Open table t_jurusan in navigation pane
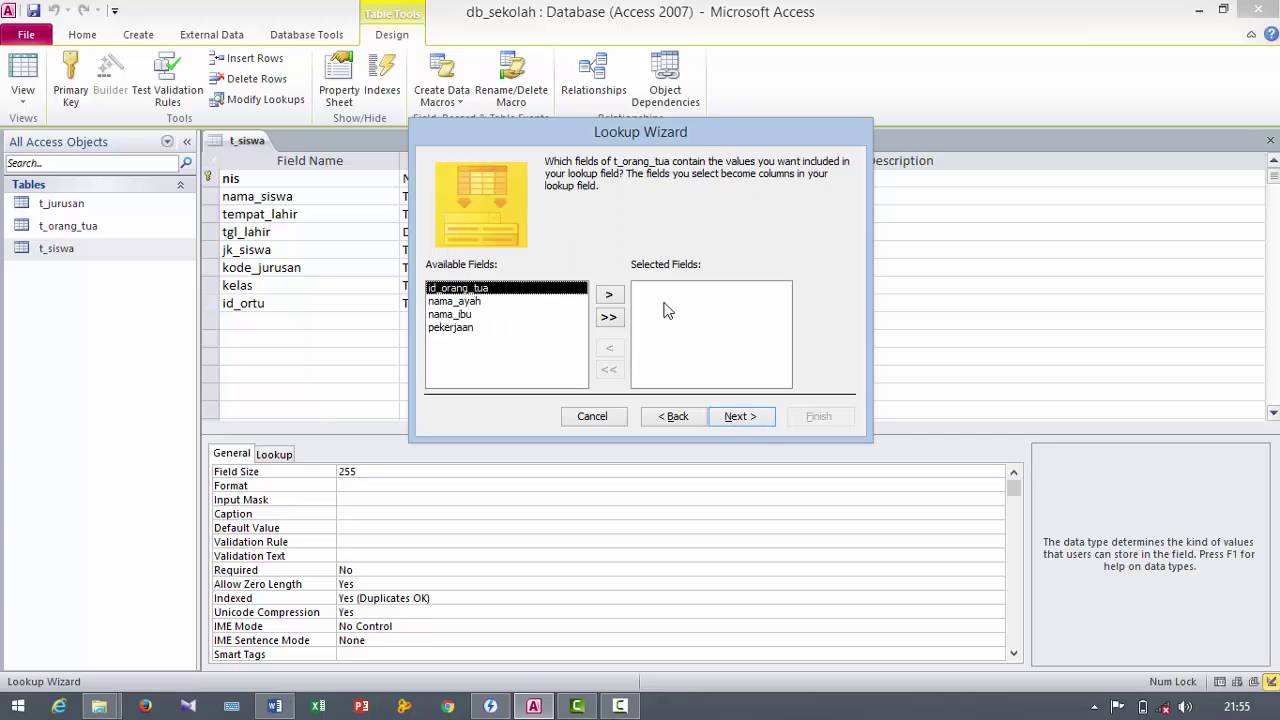This screenshot has height=720, width=1280. coord(61,203)
